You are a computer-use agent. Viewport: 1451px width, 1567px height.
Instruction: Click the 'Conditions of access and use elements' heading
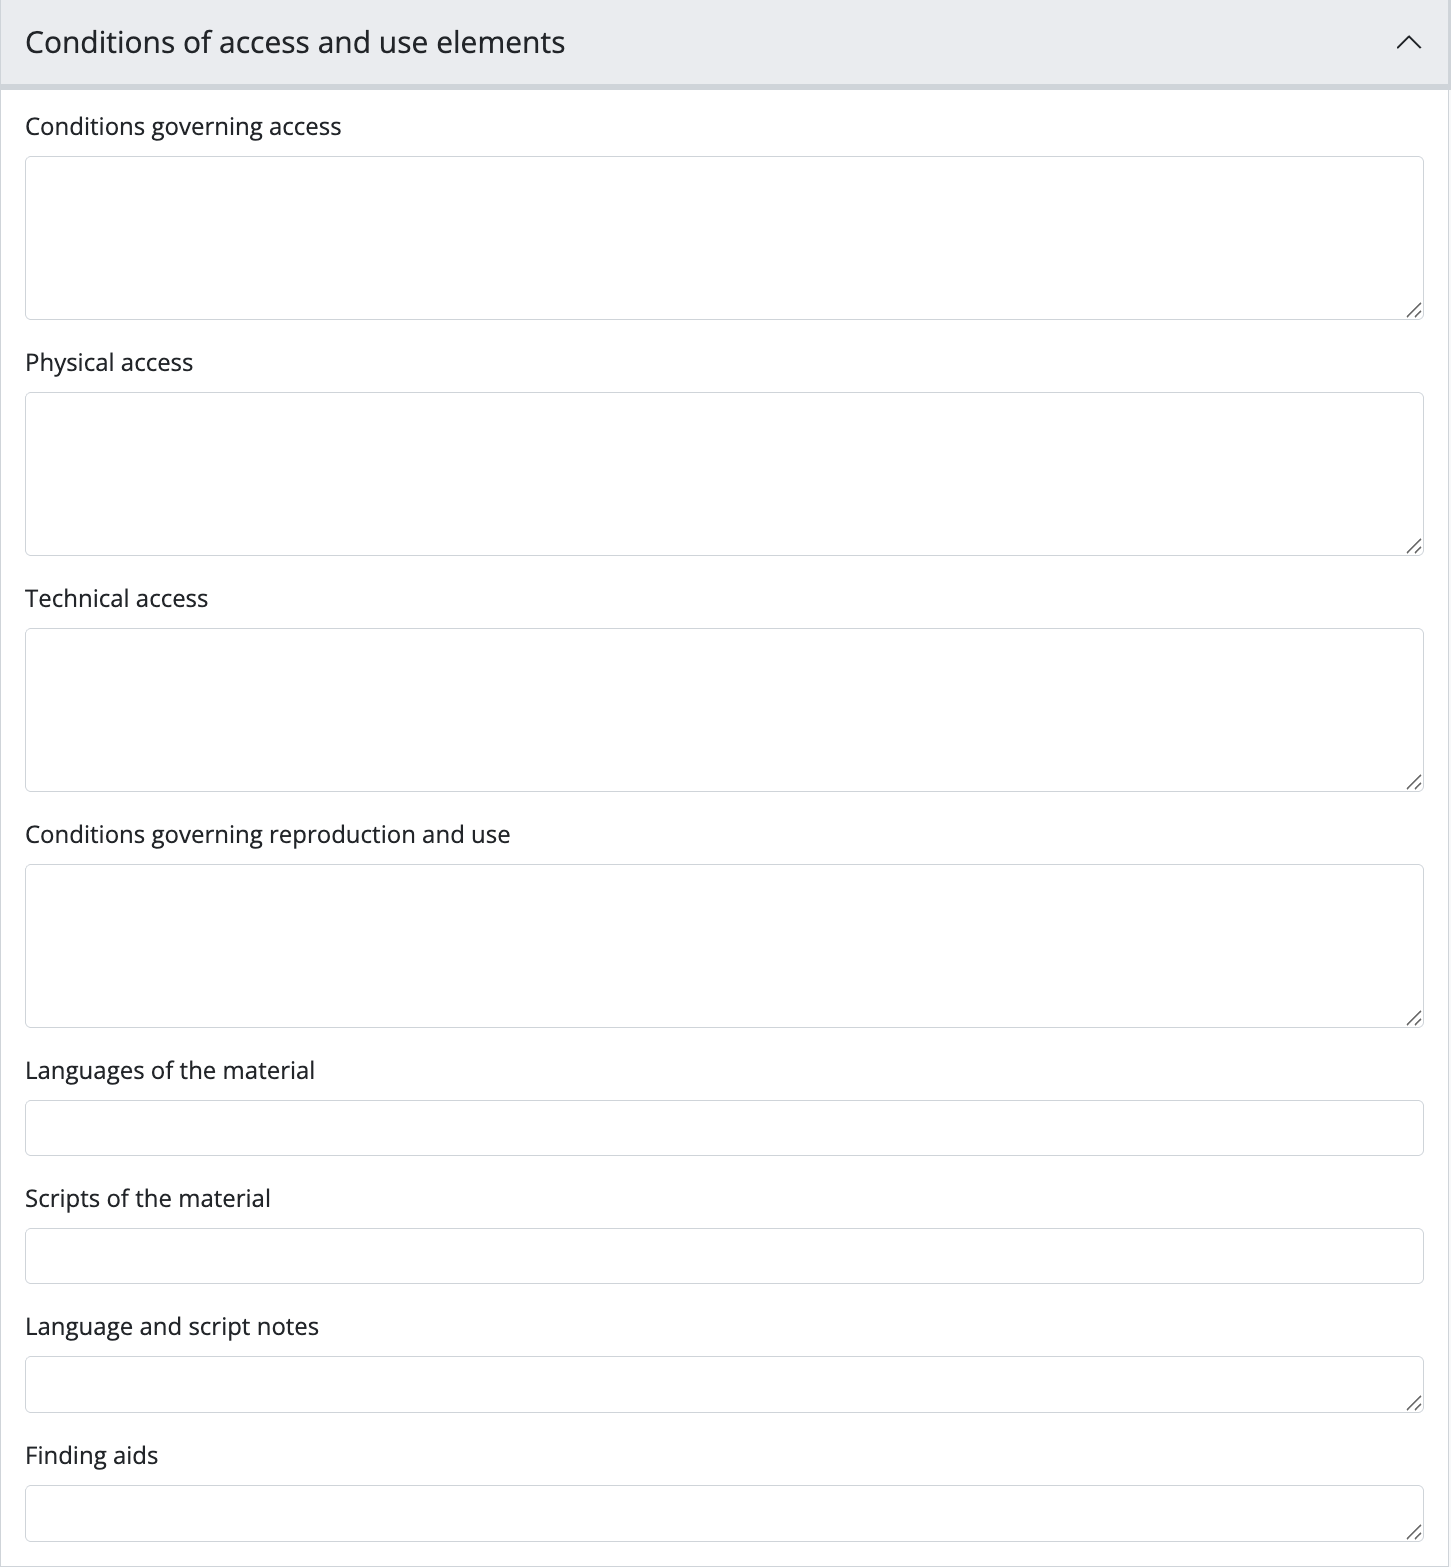(295, 43)
